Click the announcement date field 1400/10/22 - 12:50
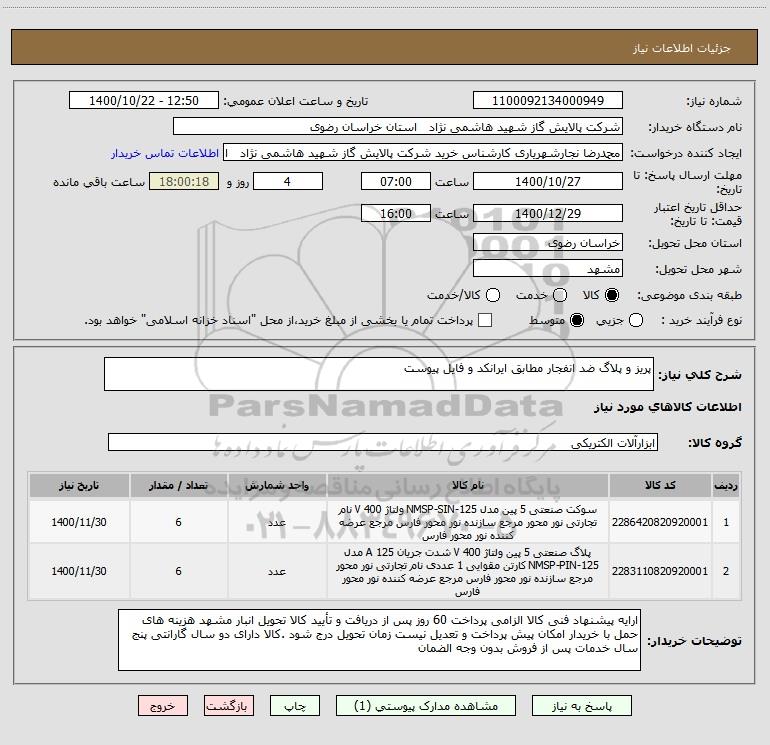 click(x=144, y=100)
